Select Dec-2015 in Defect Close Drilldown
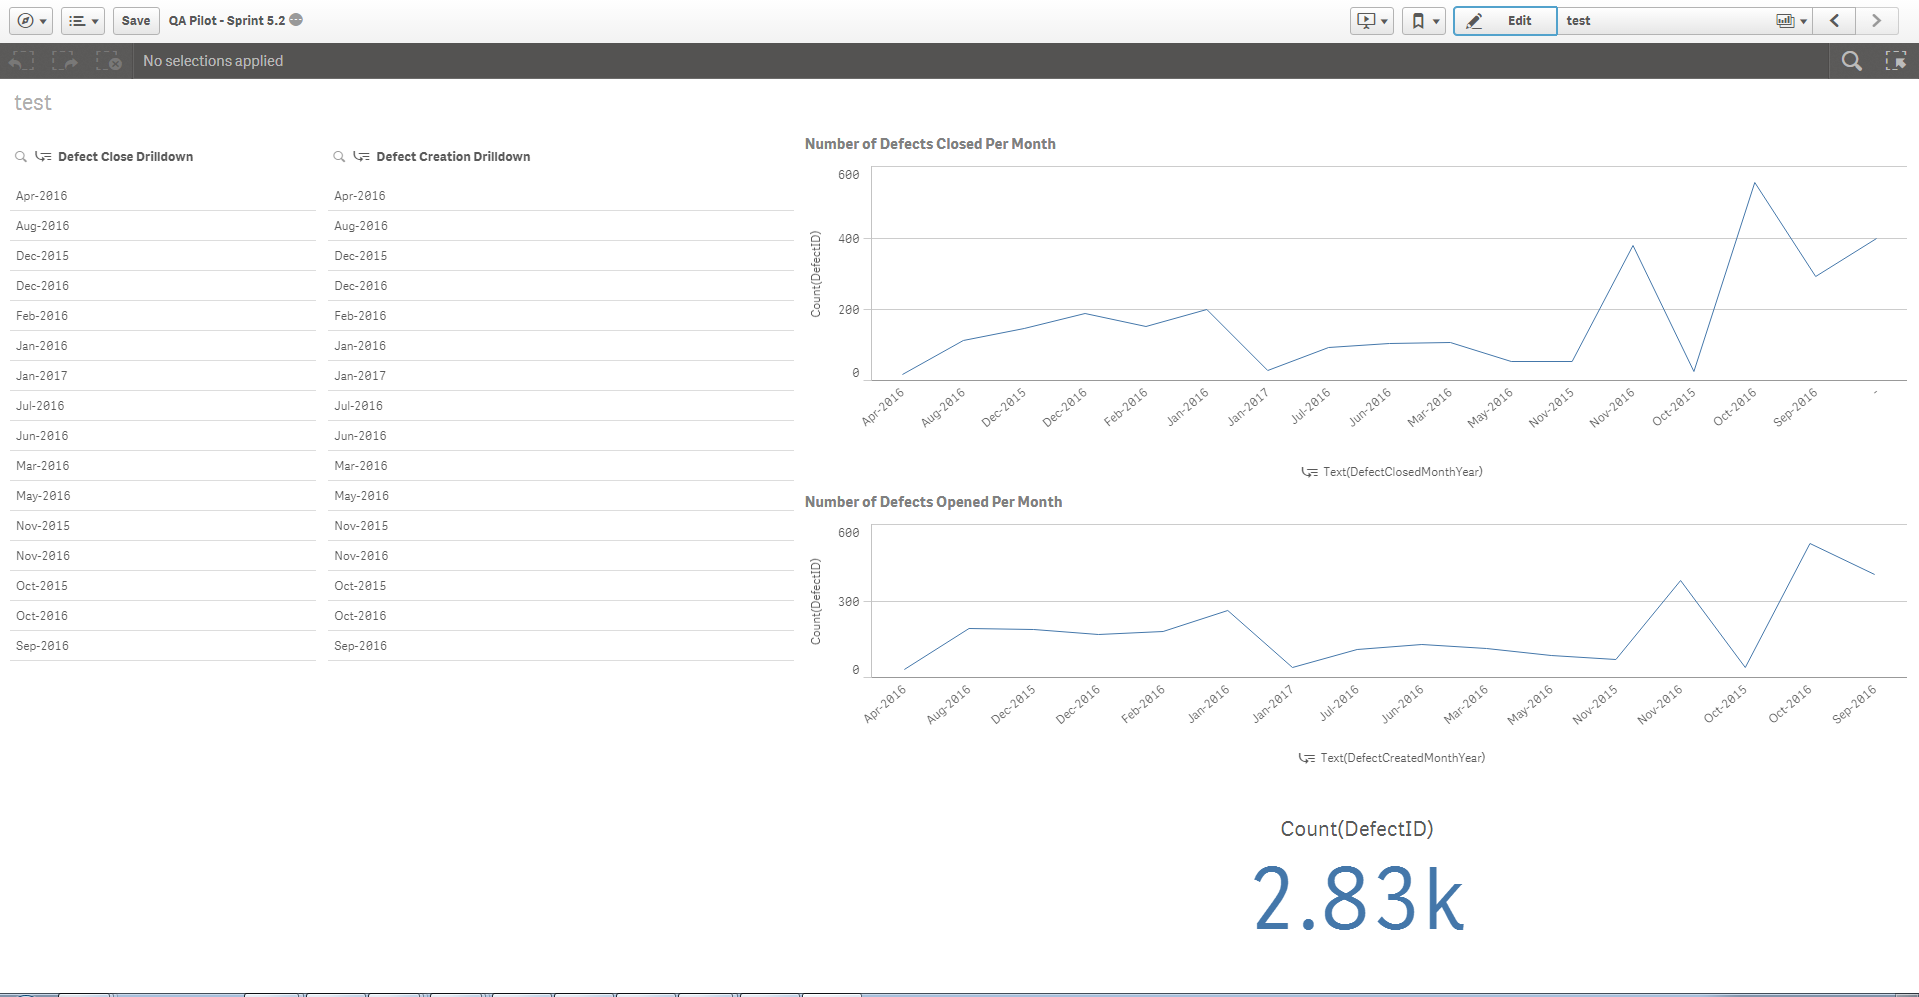Viewport: 1919px width, 997px height. tap(163, 256)
